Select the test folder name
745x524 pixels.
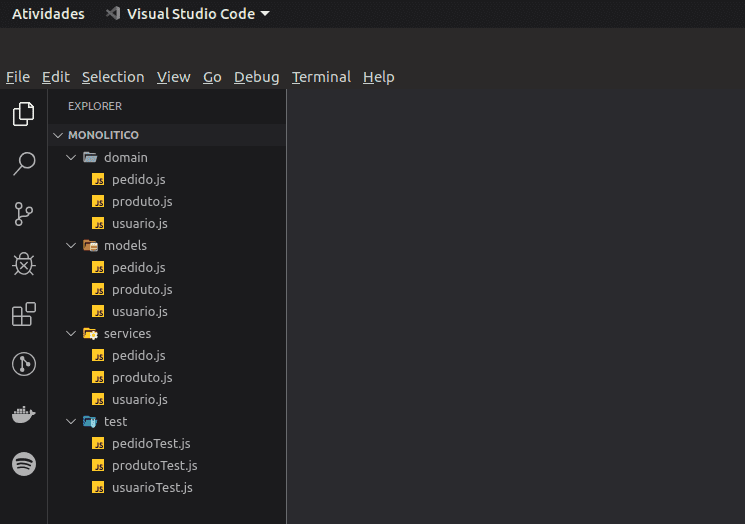coord(115,422)
